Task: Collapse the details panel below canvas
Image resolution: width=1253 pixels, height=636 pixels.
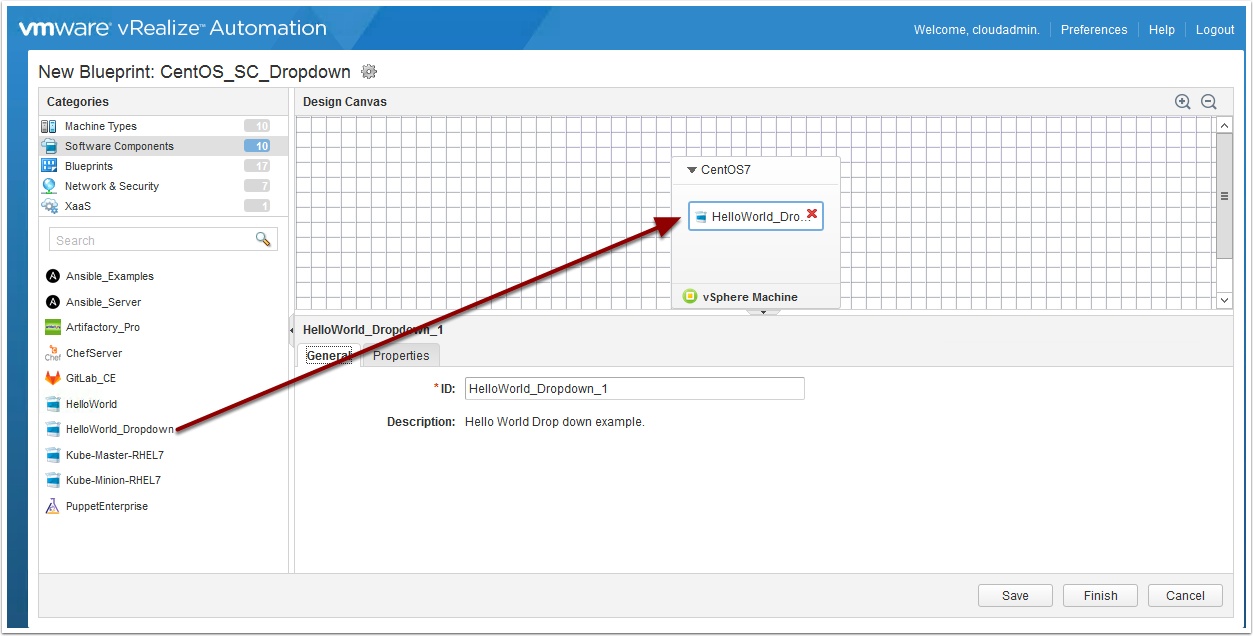Action: [763, 312]
